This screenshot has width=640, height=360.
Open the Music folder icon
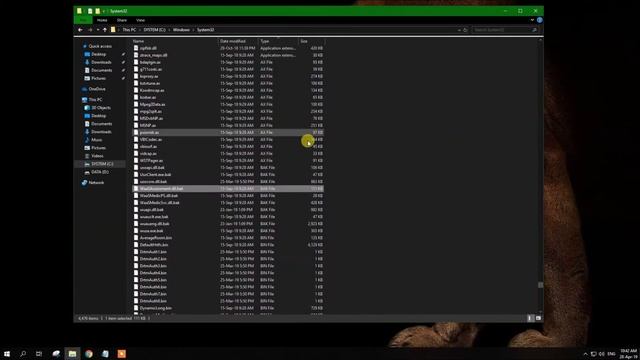tap(87, 140)
